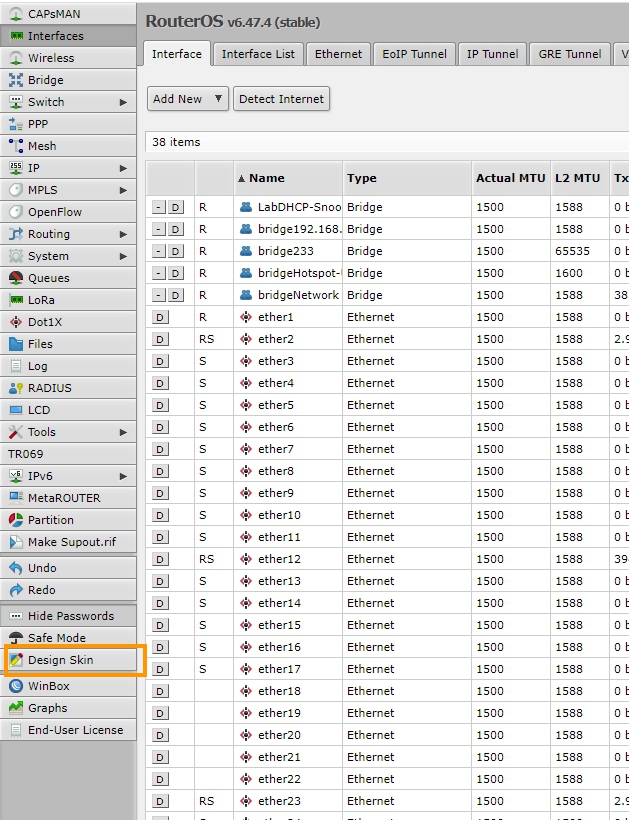The width and height of the screenshot is (629, 820).
Task: Remove LabDHCP-Snoo bridge with minus button
Action: [159, 207]
